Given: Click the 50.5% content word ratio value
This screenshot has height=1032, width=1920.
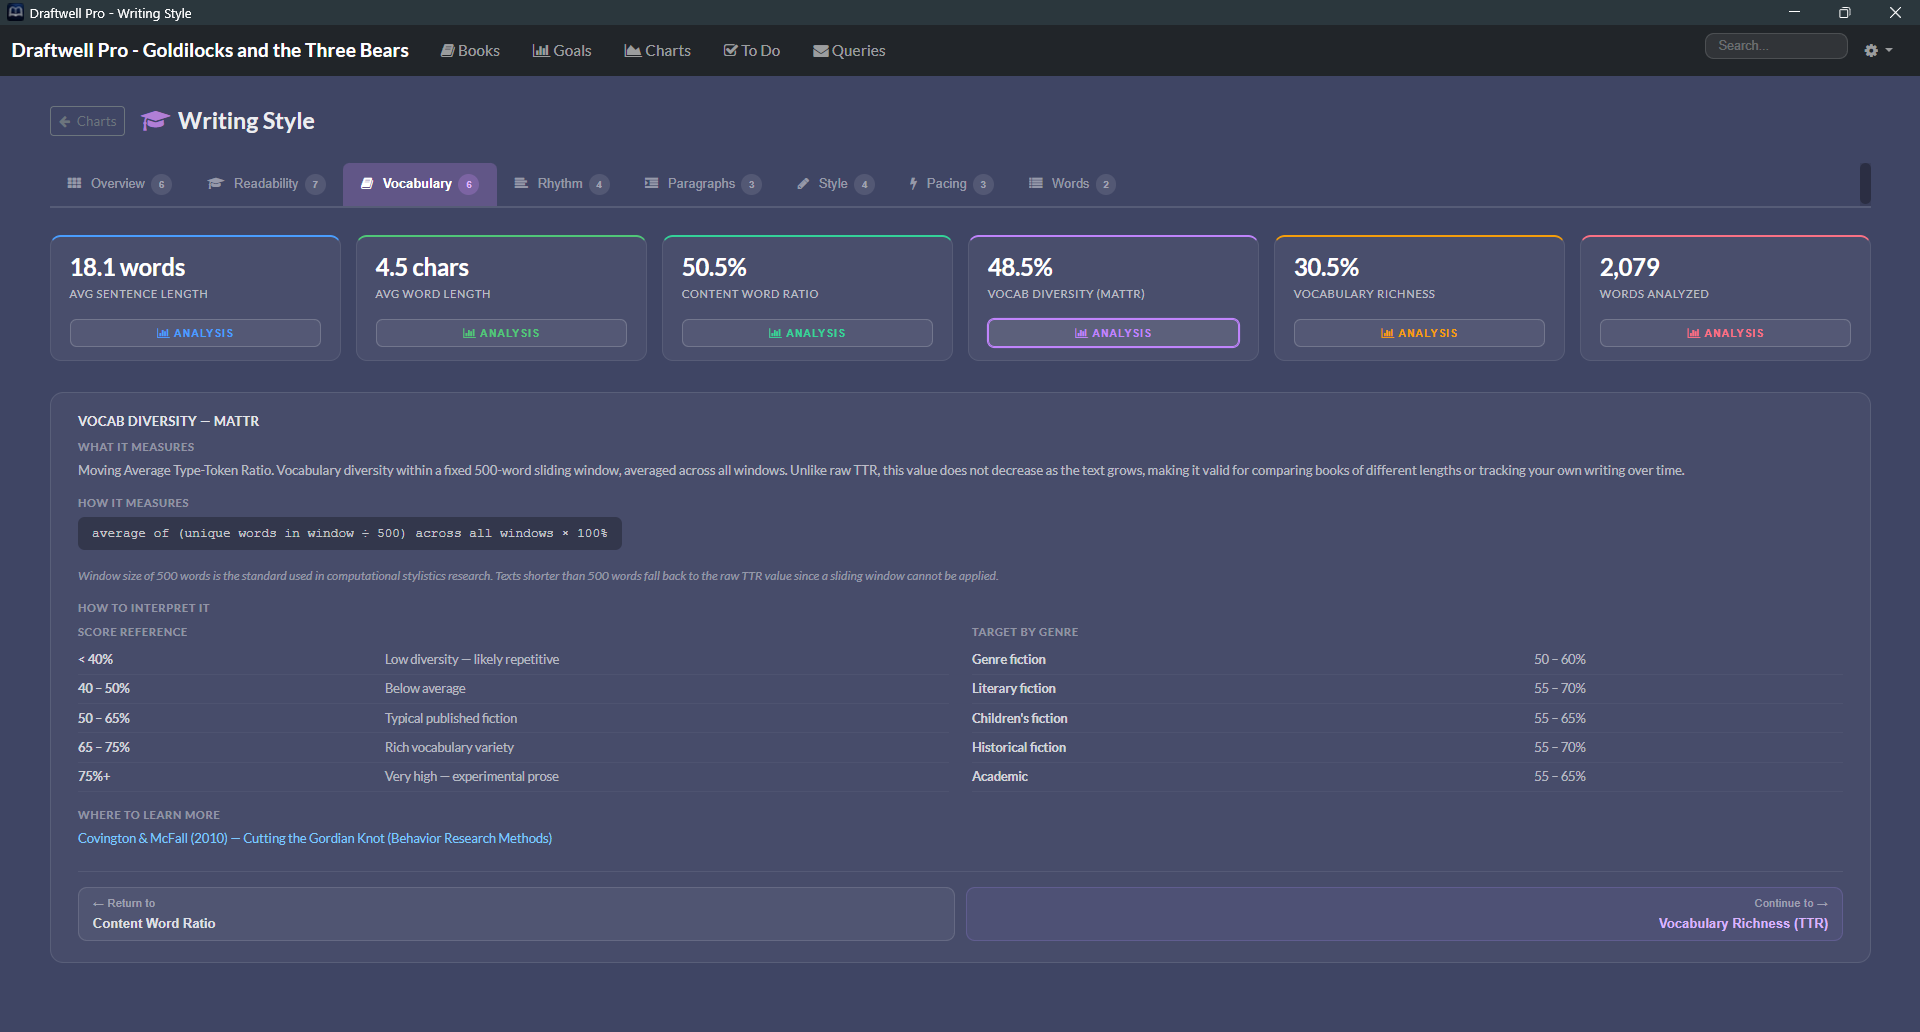Looking at the screenshot, I should click(714, 267).
